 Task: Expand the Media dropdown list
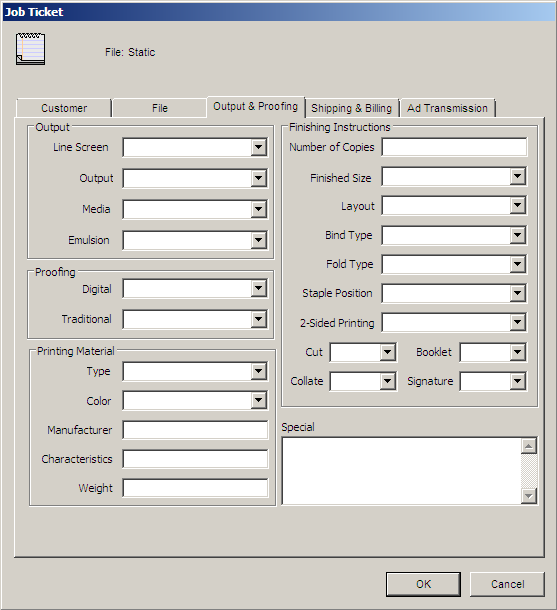(x=258, y=209)
